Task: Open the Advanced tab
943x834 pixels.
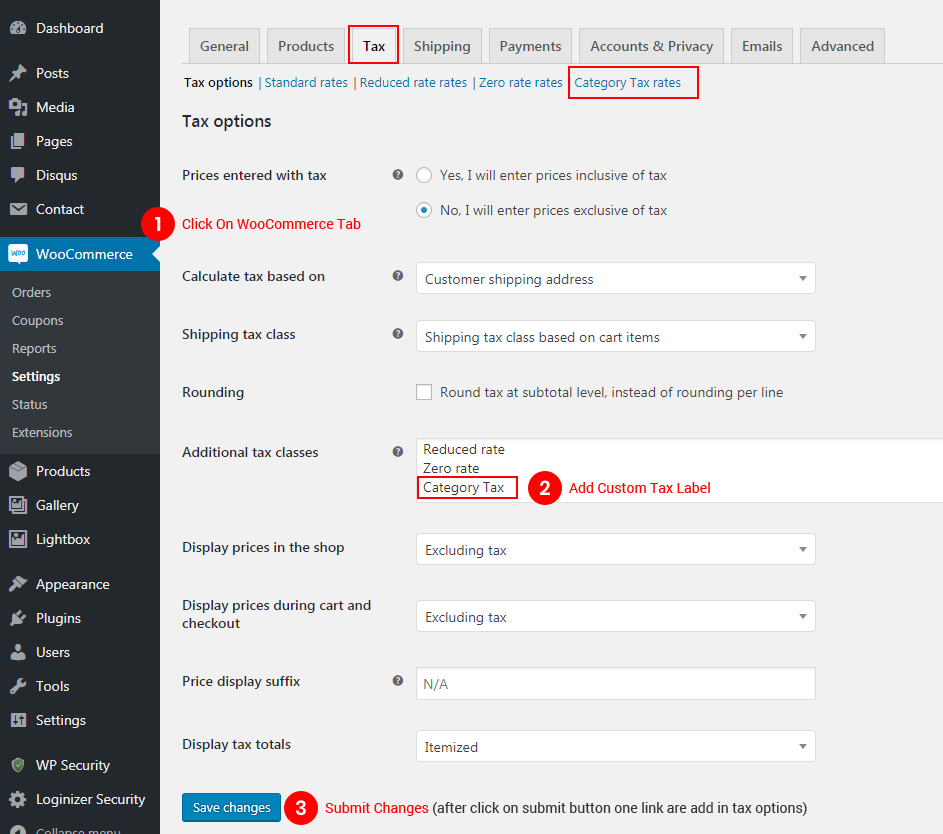Action: point(842,46)
